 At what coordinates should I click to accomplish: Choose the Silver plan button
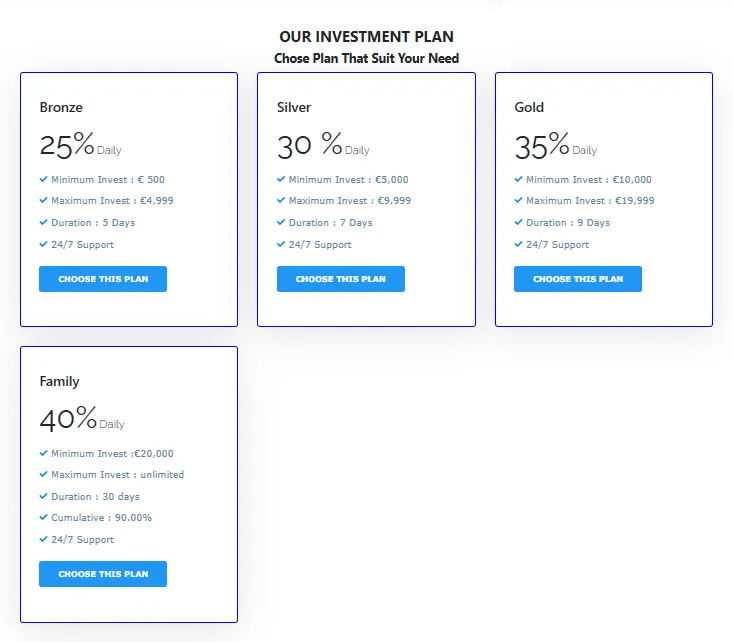coord(341,279)
